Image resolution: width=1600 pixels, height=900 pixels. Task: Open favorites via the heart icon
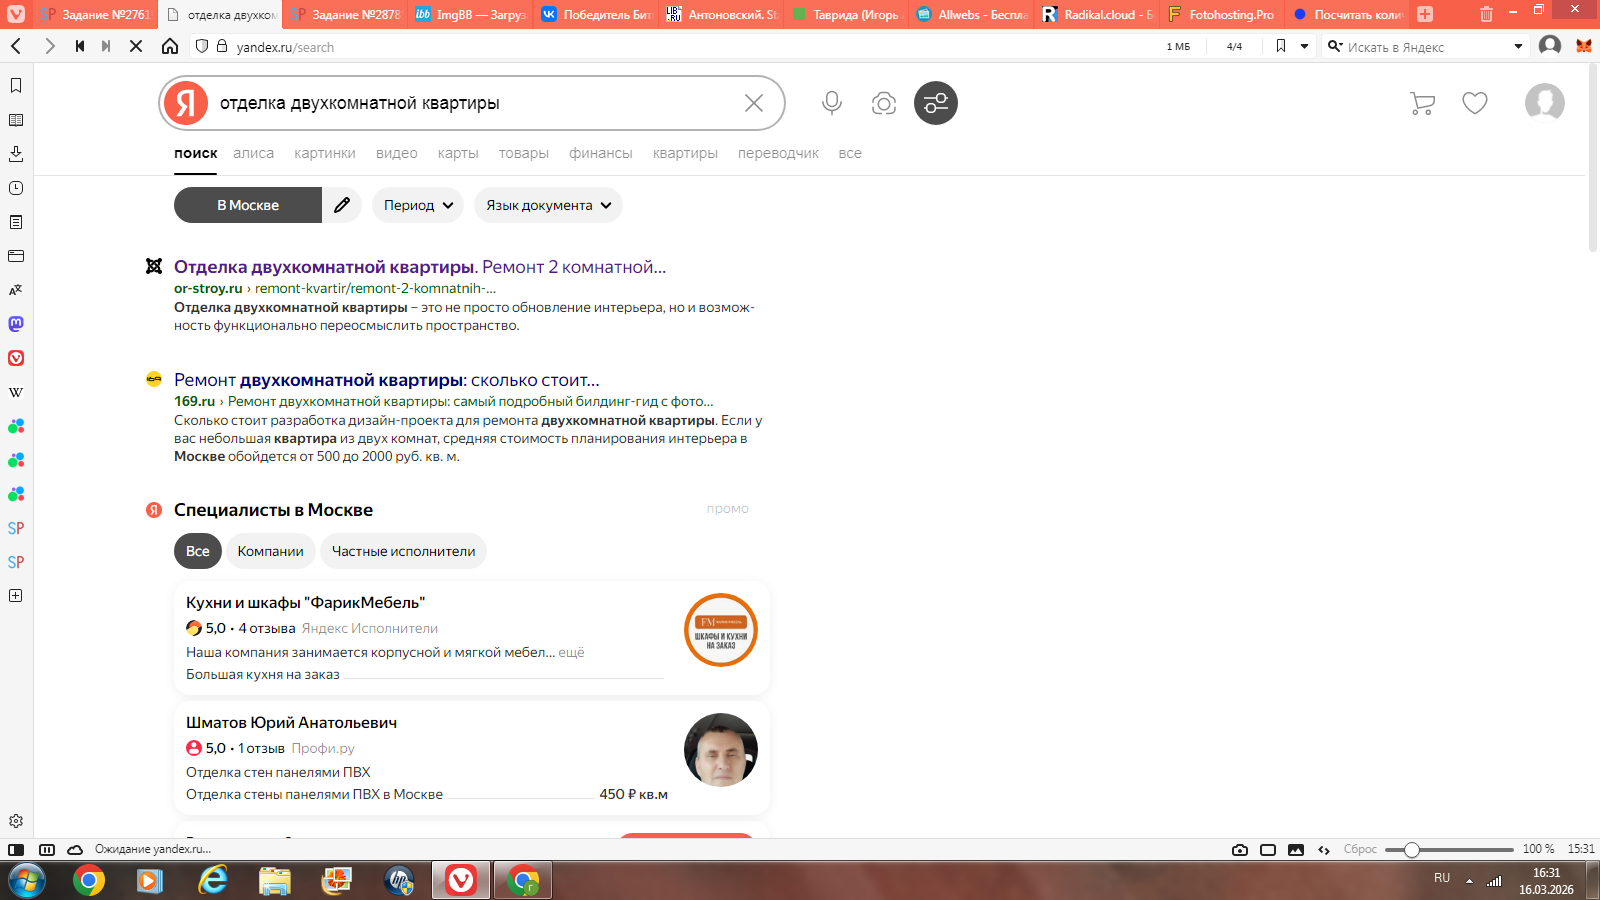(x=1475, y=103)
